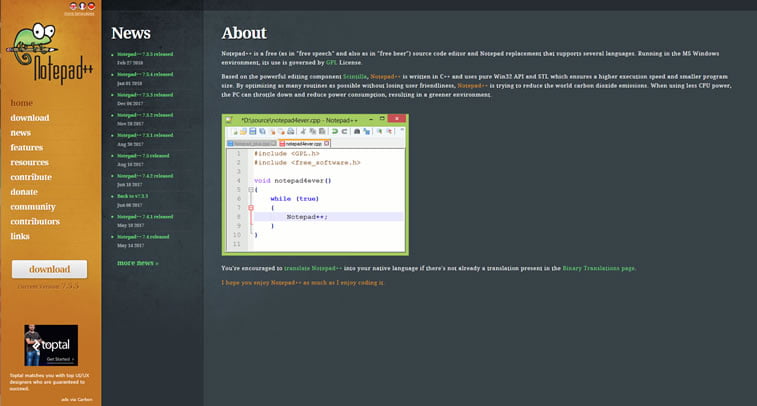Open the donate page in sidebar
The image size is (757, 406).
(24, 192)
